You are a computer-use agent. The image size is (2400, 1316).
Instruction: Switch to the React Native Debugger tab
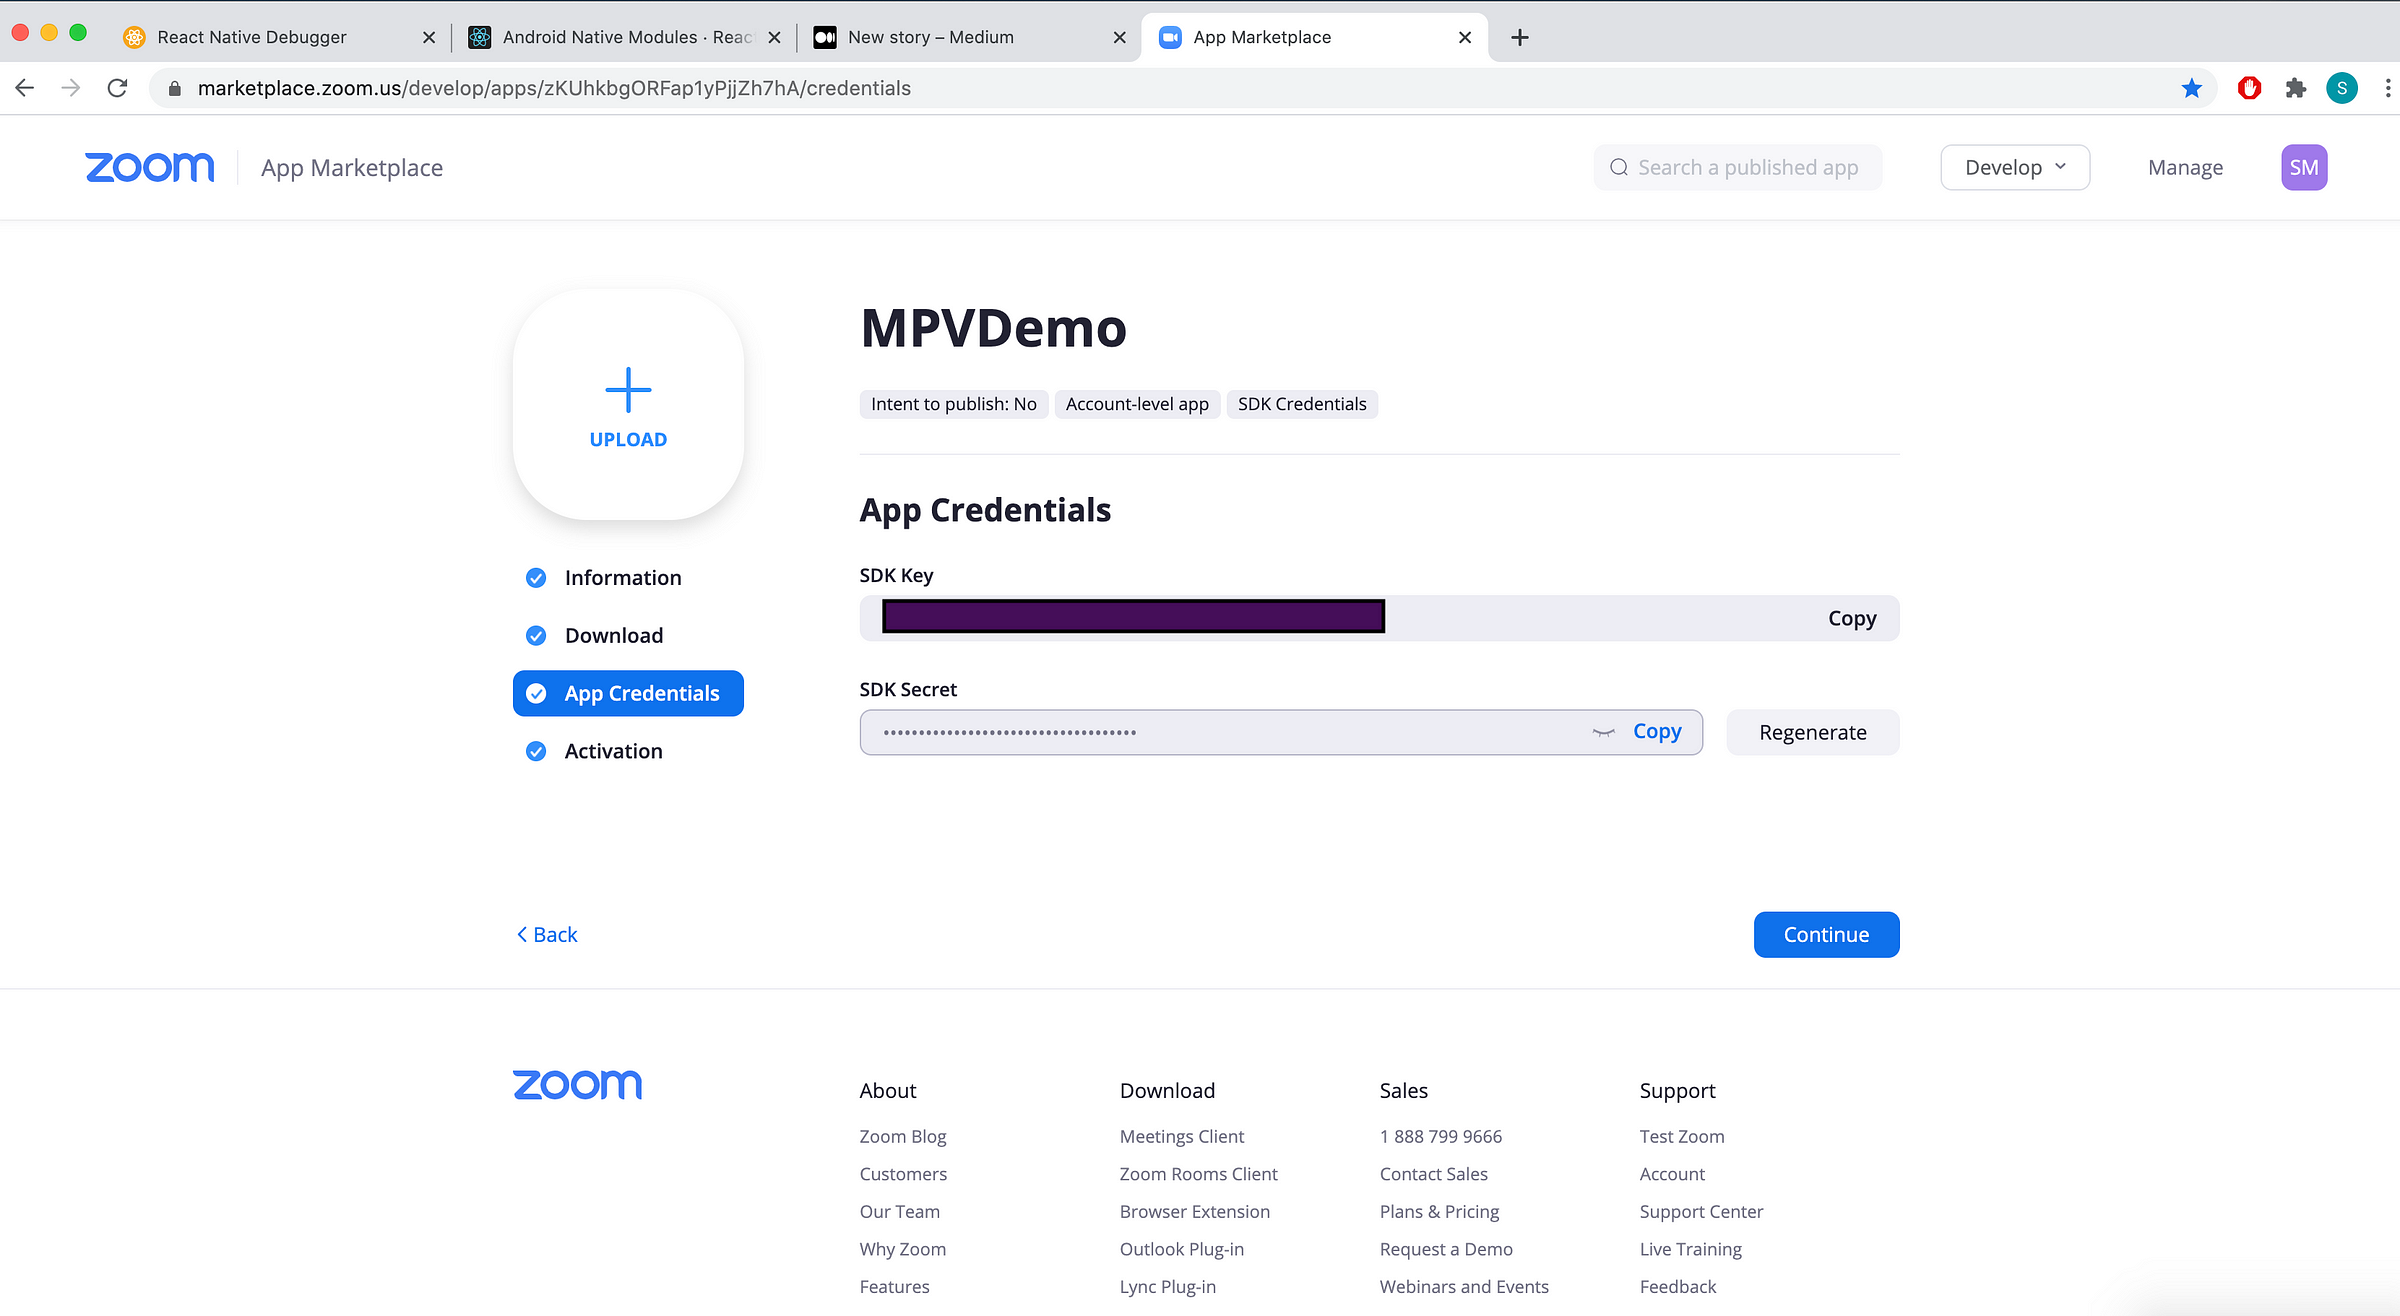coord(252,37)
